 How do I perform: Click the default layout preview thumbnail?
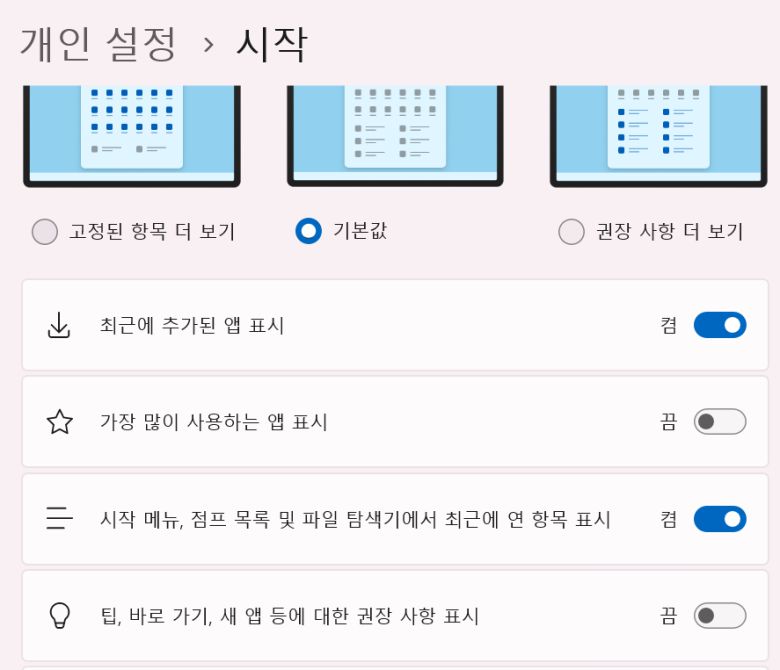(395, 136)
